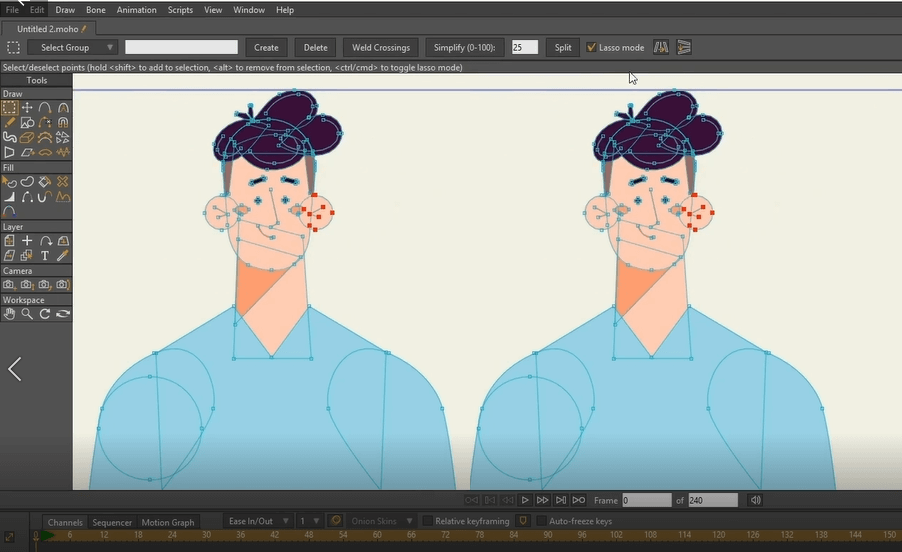Select the Paint Bucket fill tool

45,182
